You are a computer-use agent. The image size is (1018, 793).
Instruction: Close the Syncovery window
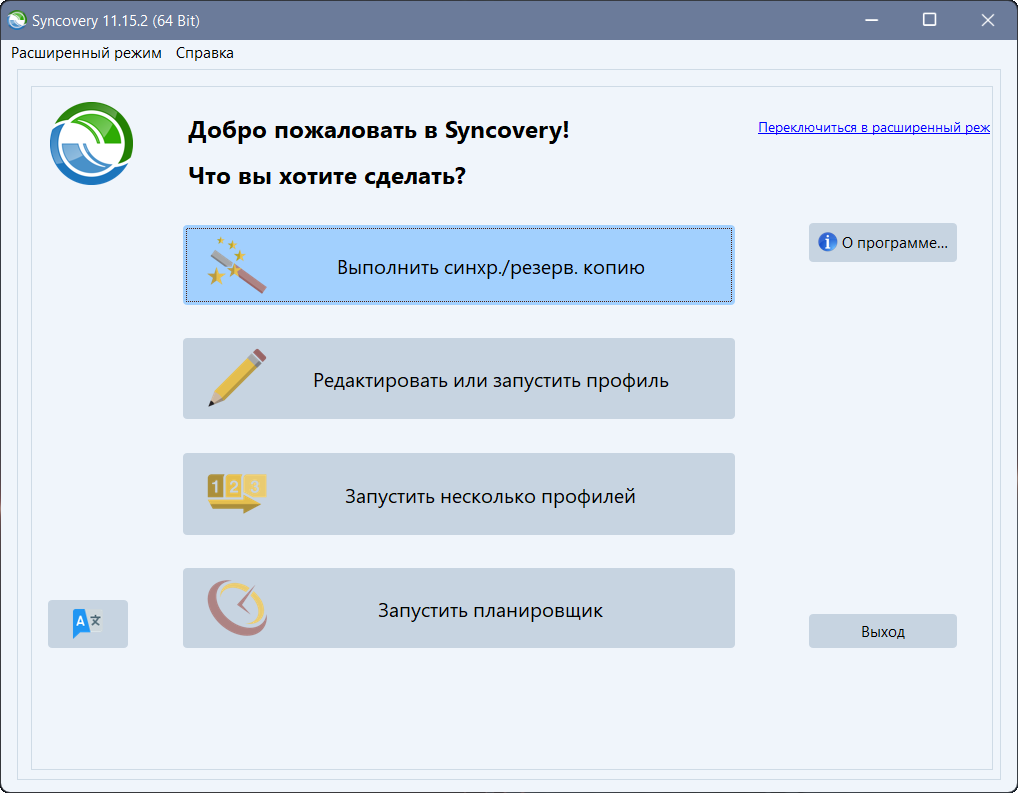(987, 20)
